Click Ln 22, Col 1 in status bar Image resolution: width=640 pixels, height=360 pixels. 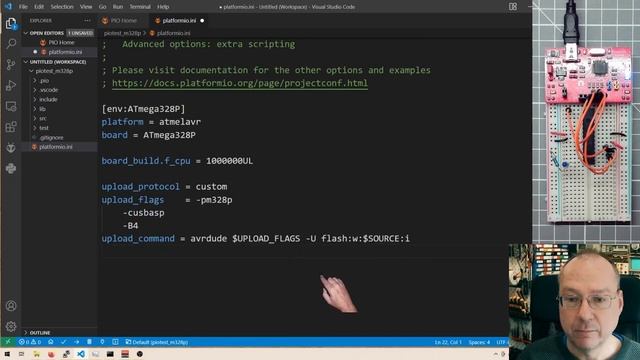pos(448,342)
